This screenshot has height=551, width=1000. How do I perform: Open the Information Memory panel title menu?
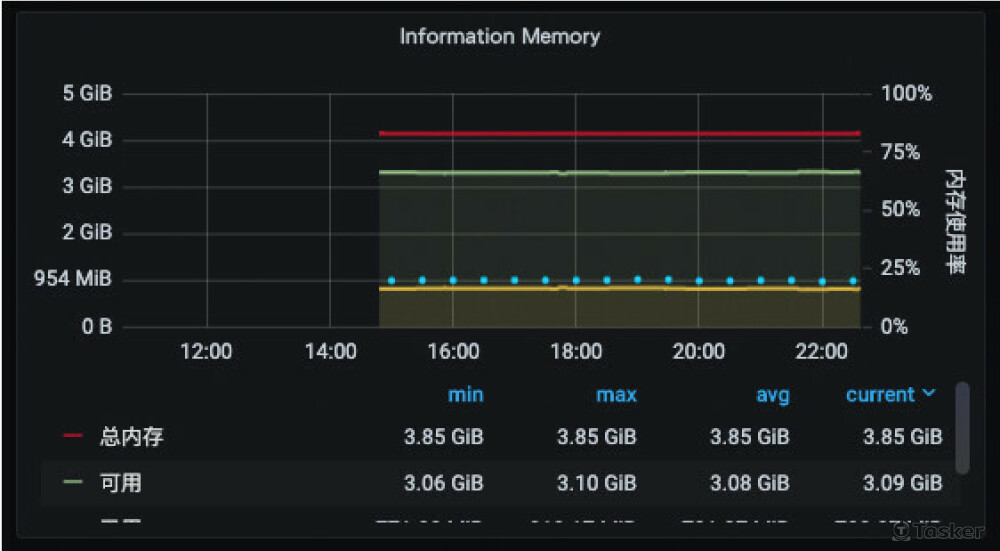(x=500, y=36)
